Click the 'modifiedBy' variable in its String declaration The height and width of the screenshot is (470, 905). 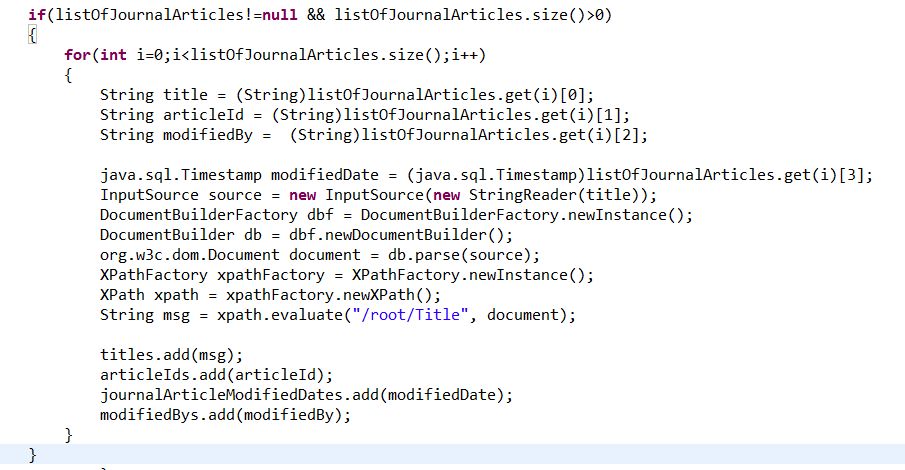point(208,135)
